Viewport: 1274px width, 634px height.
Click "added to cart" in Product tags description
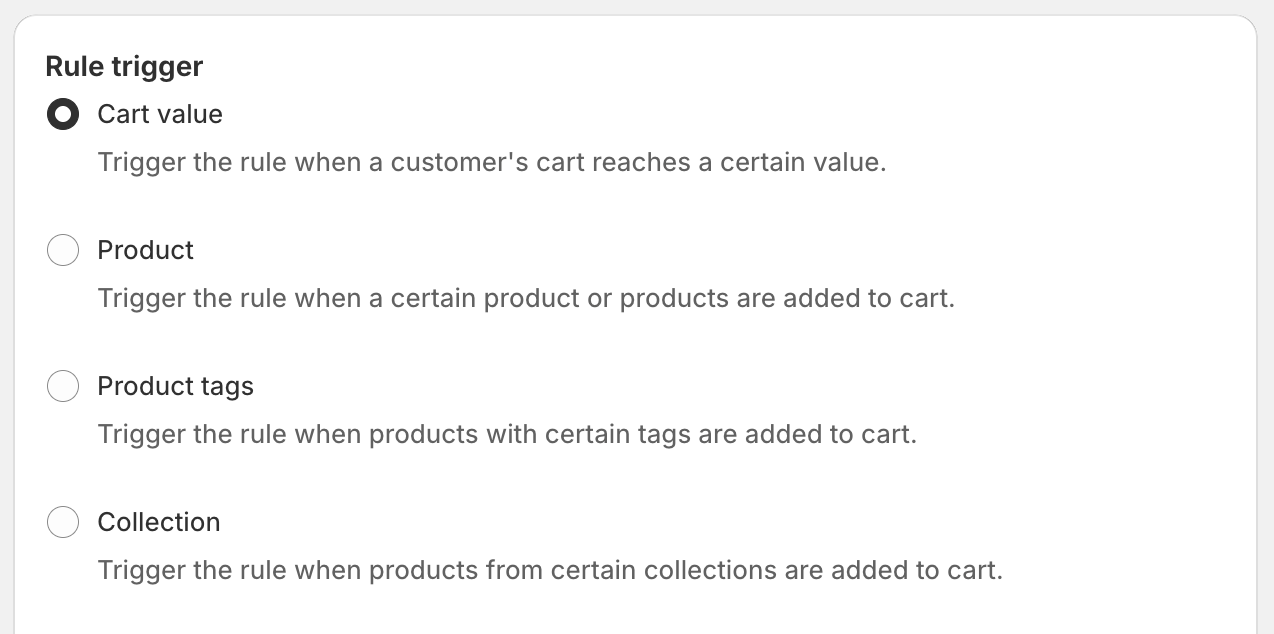pos(846,434)
